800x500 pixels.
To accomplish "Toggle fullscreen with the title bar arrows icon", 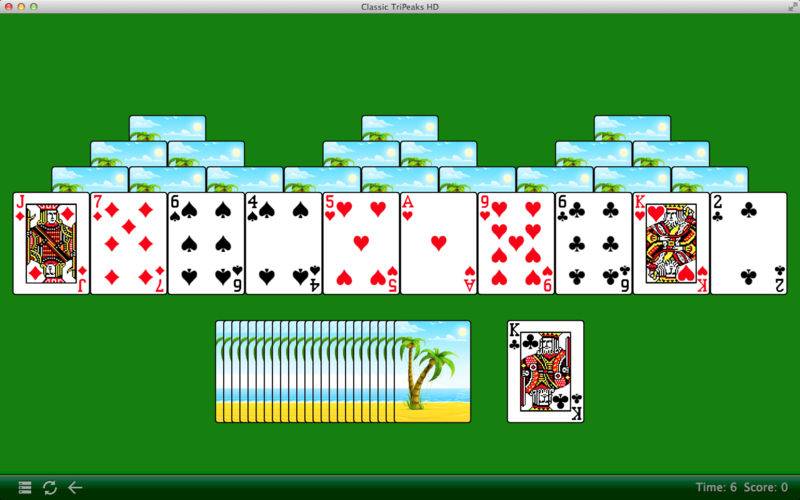I will click(x=791, y=7).
